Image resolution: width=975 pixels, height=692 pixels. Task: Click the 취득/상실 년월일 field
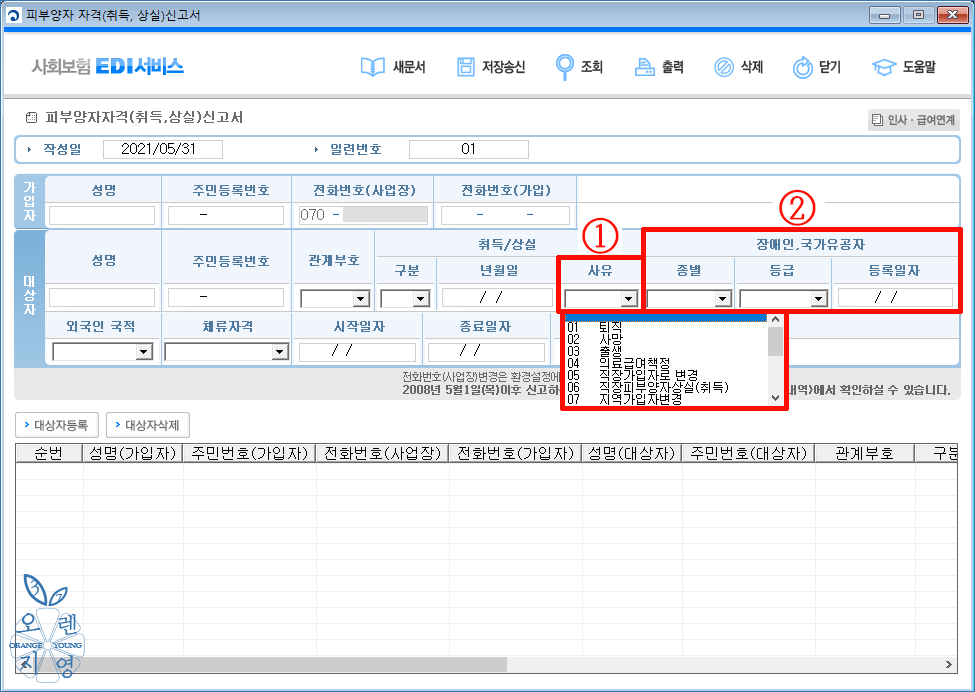click(x=497, y=298)
